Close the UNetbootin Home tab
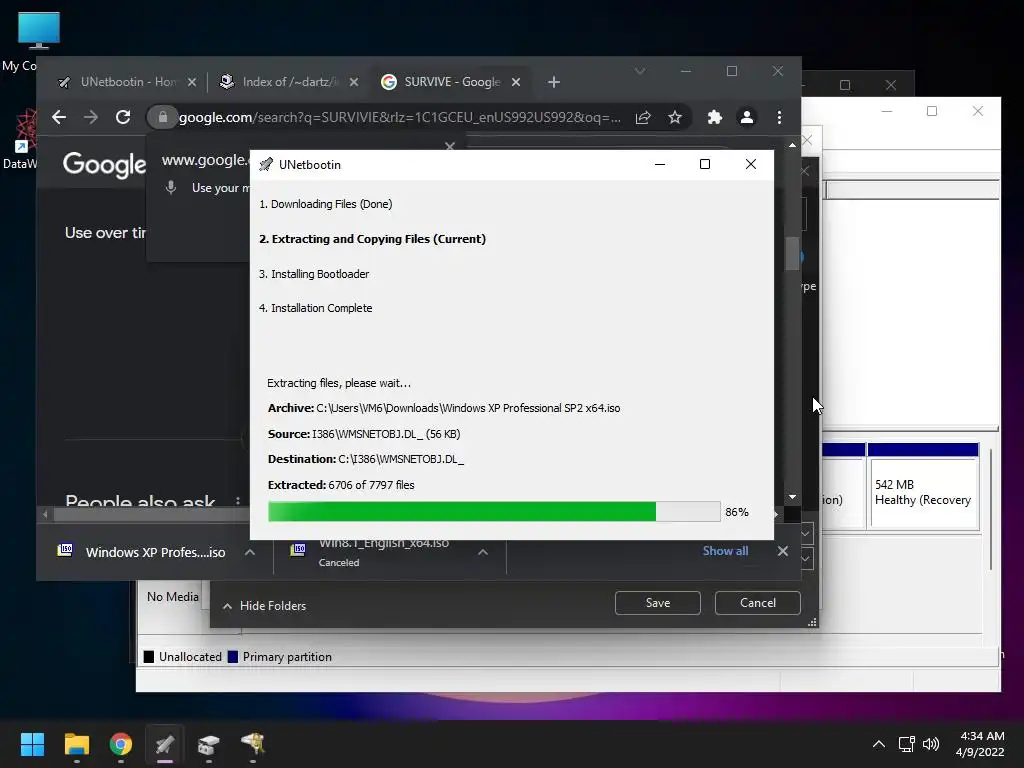 [x=191, y=82]
